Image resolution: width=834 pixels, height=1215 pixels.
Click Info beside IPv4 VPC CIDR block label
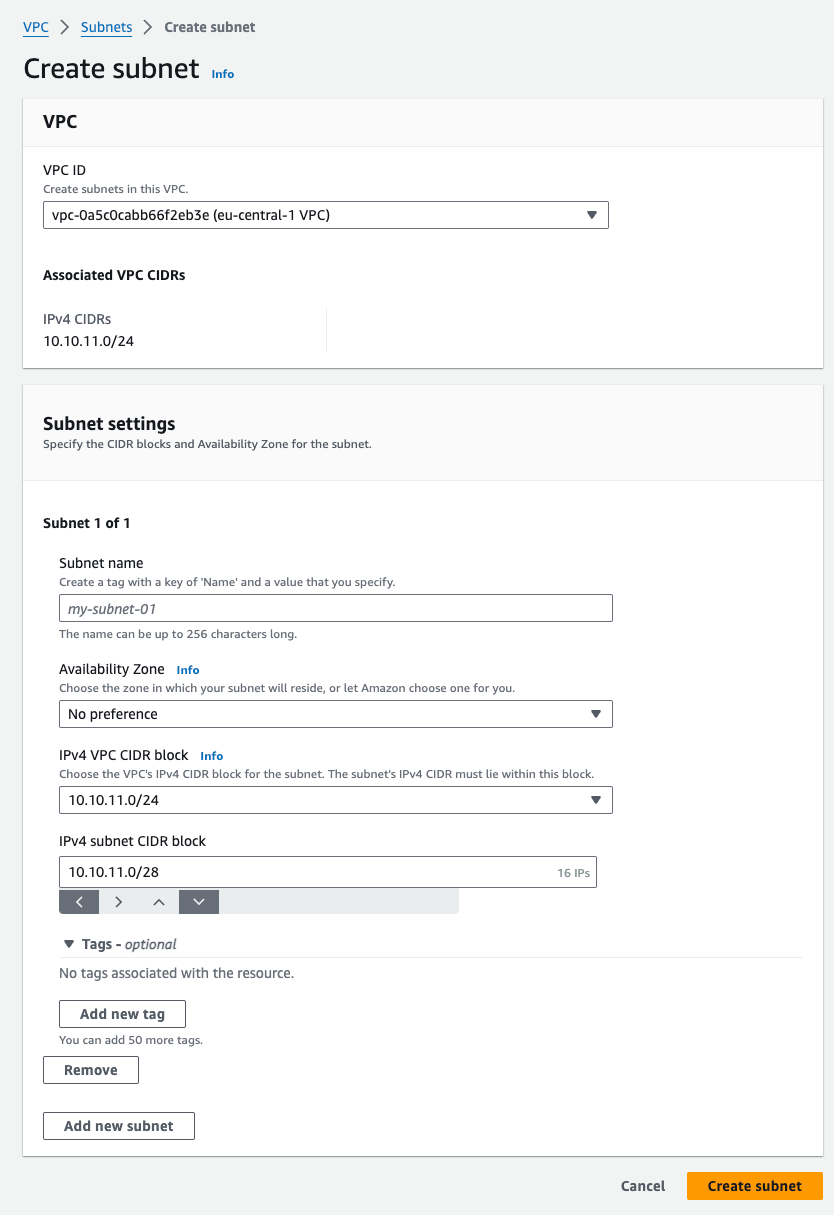211,756
